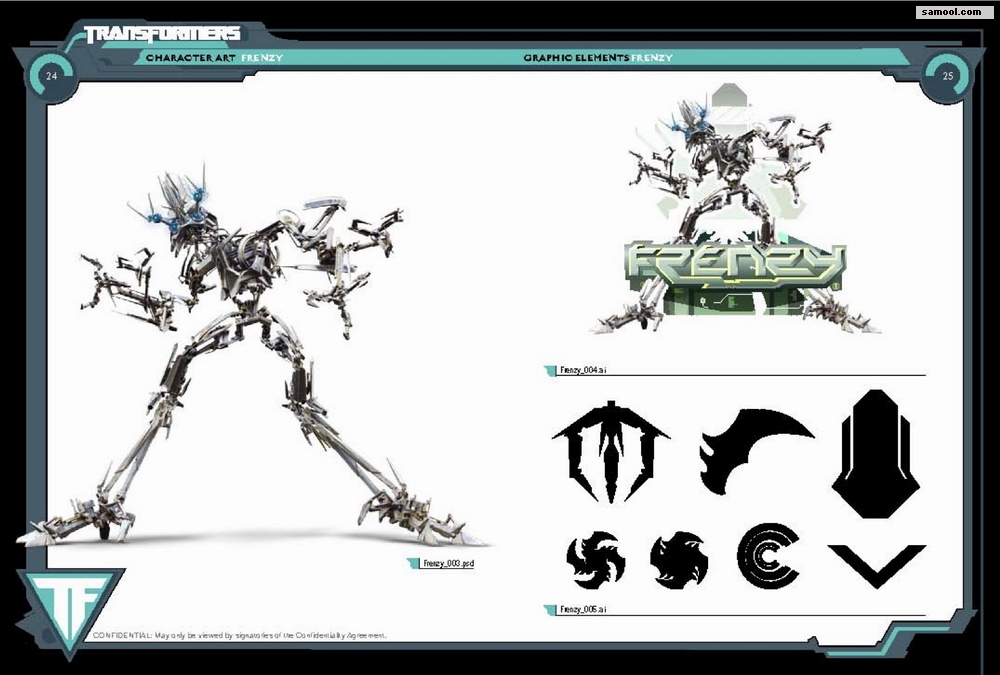
Task: Click the Frenzy_004.ai file label
Action: coord(583,370)
